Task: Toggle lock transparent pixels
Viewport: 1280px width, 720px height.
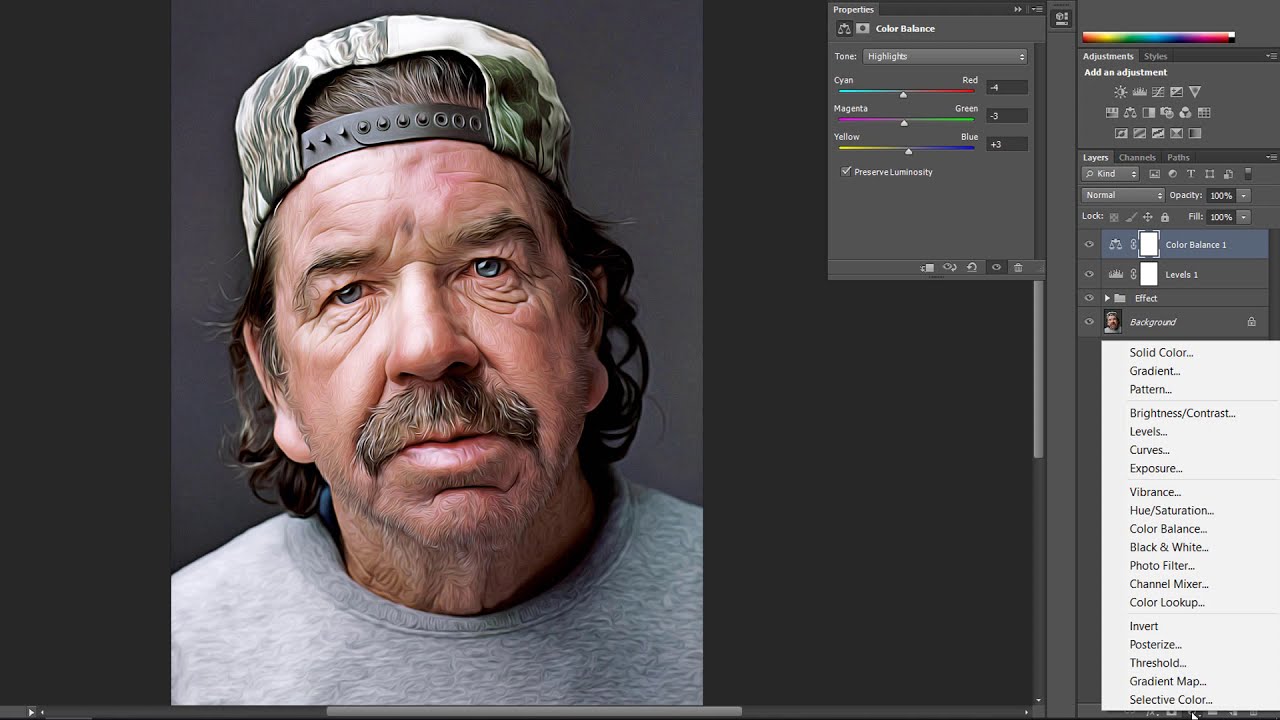Action: (x=1114, y=217)
